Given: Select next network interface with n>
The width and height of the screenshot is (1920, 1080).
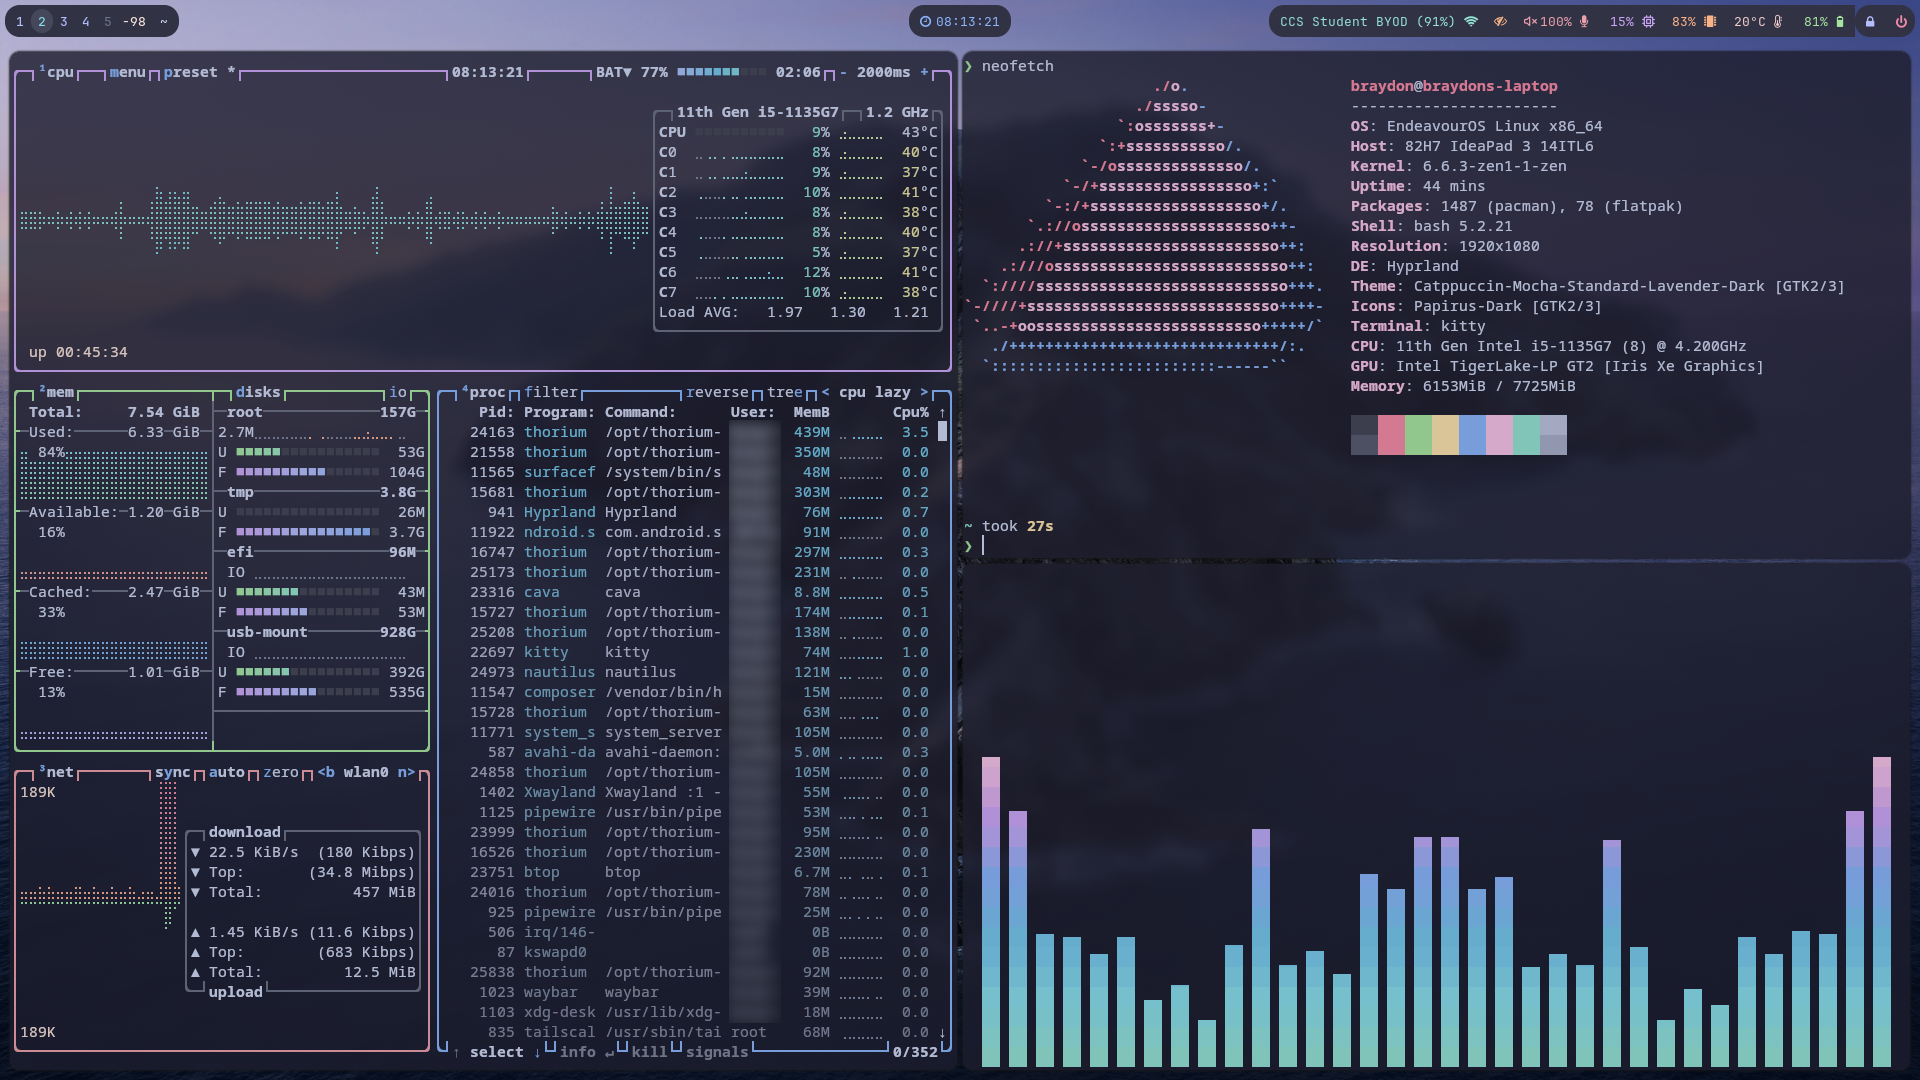Looking at the screenshot, I should [406, 772].
